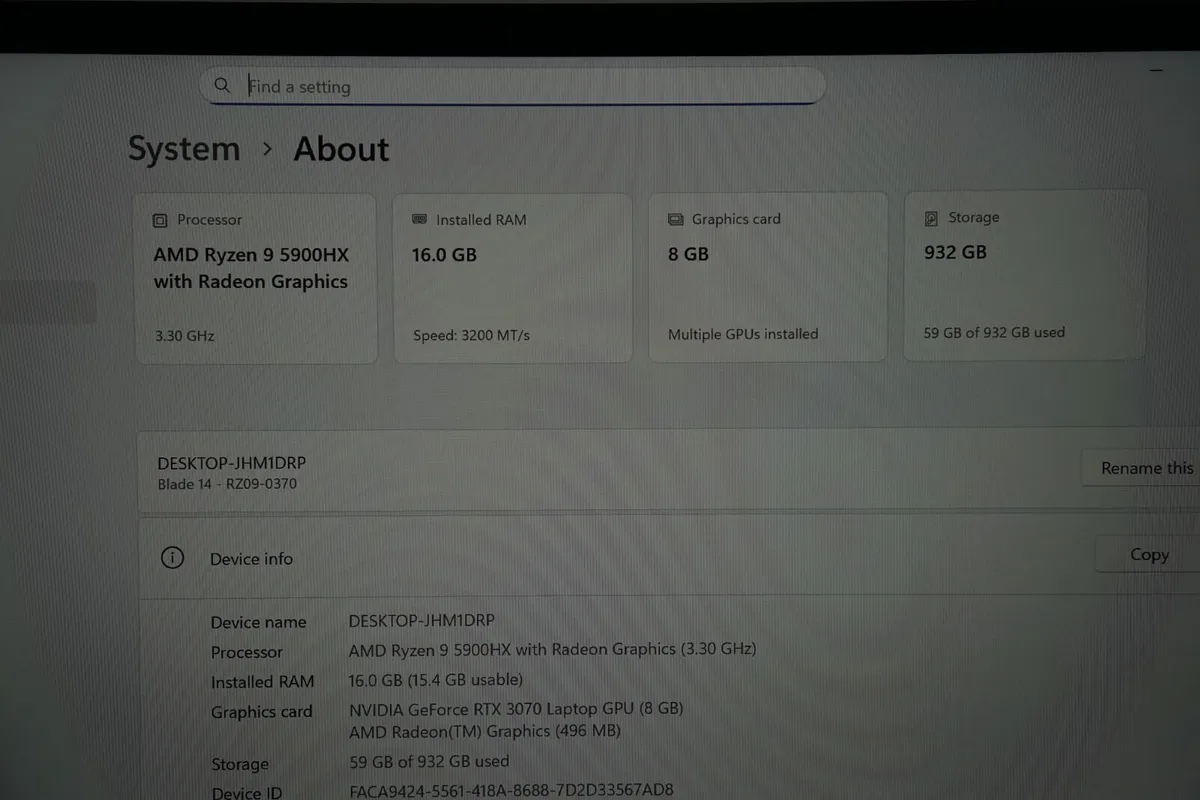Collapse the Device info section header

tap(668, 558)
